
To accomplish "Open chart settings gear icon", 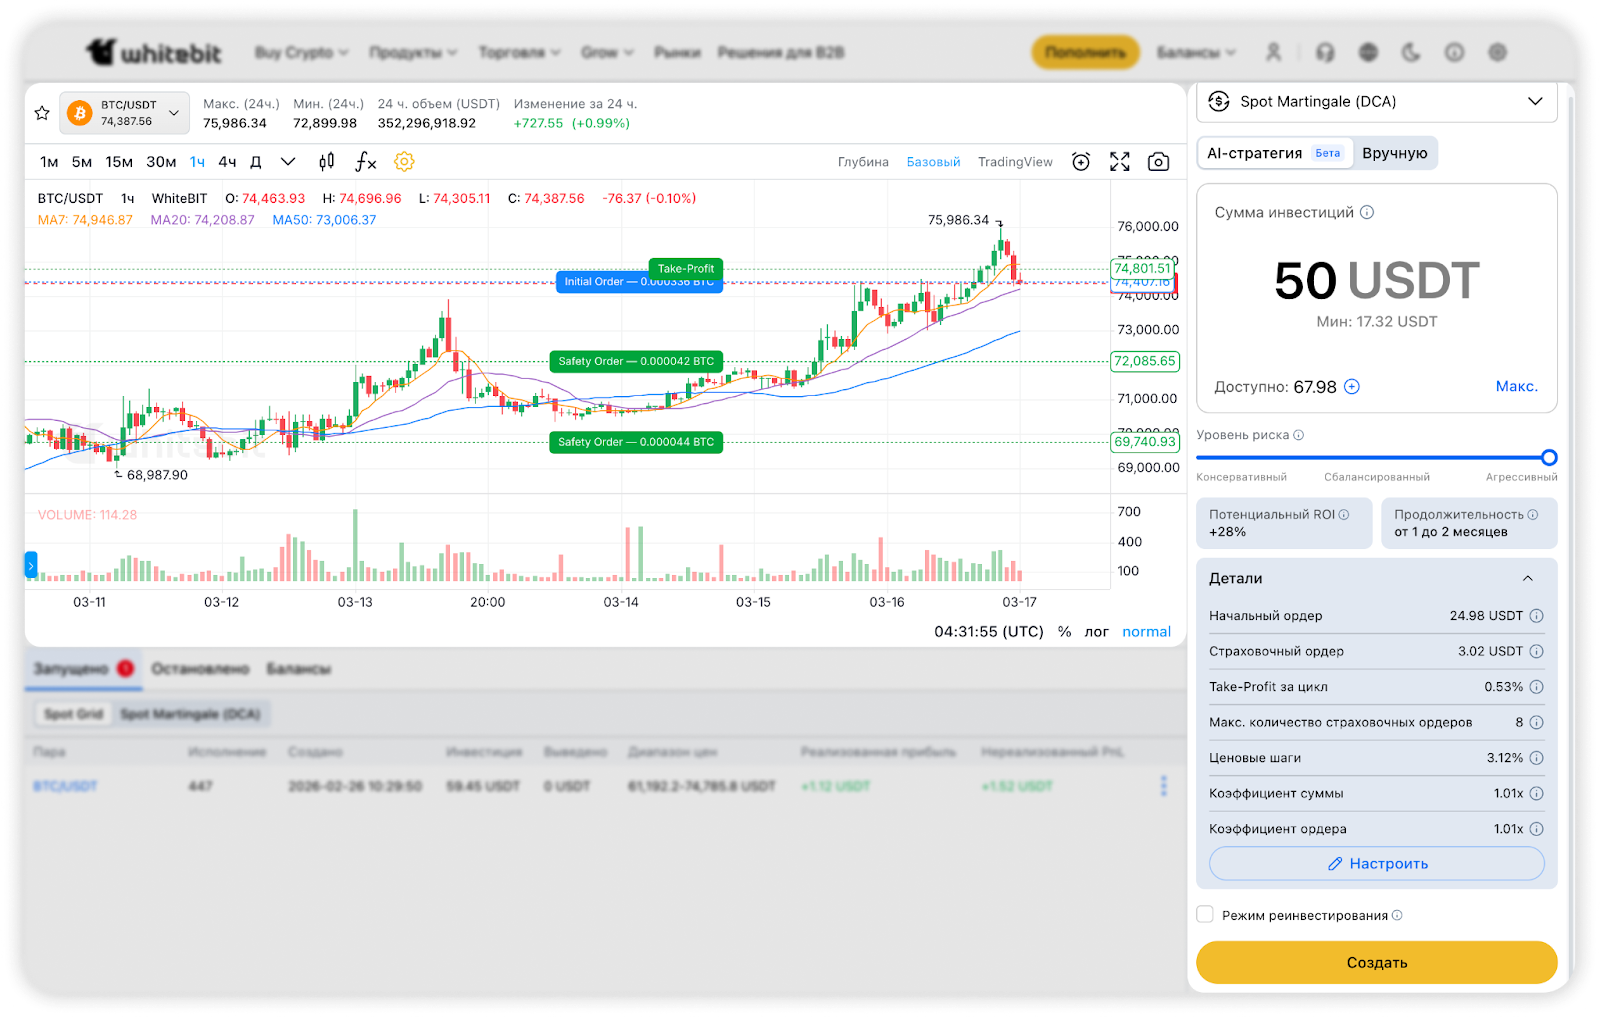I will [x=404, y=162].
